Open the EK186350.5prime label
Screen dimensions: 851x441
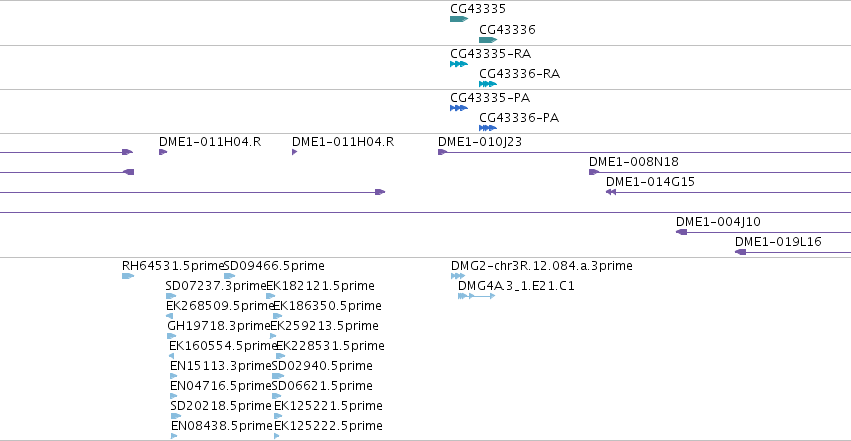pyautogui.click(x=327, y=306)
